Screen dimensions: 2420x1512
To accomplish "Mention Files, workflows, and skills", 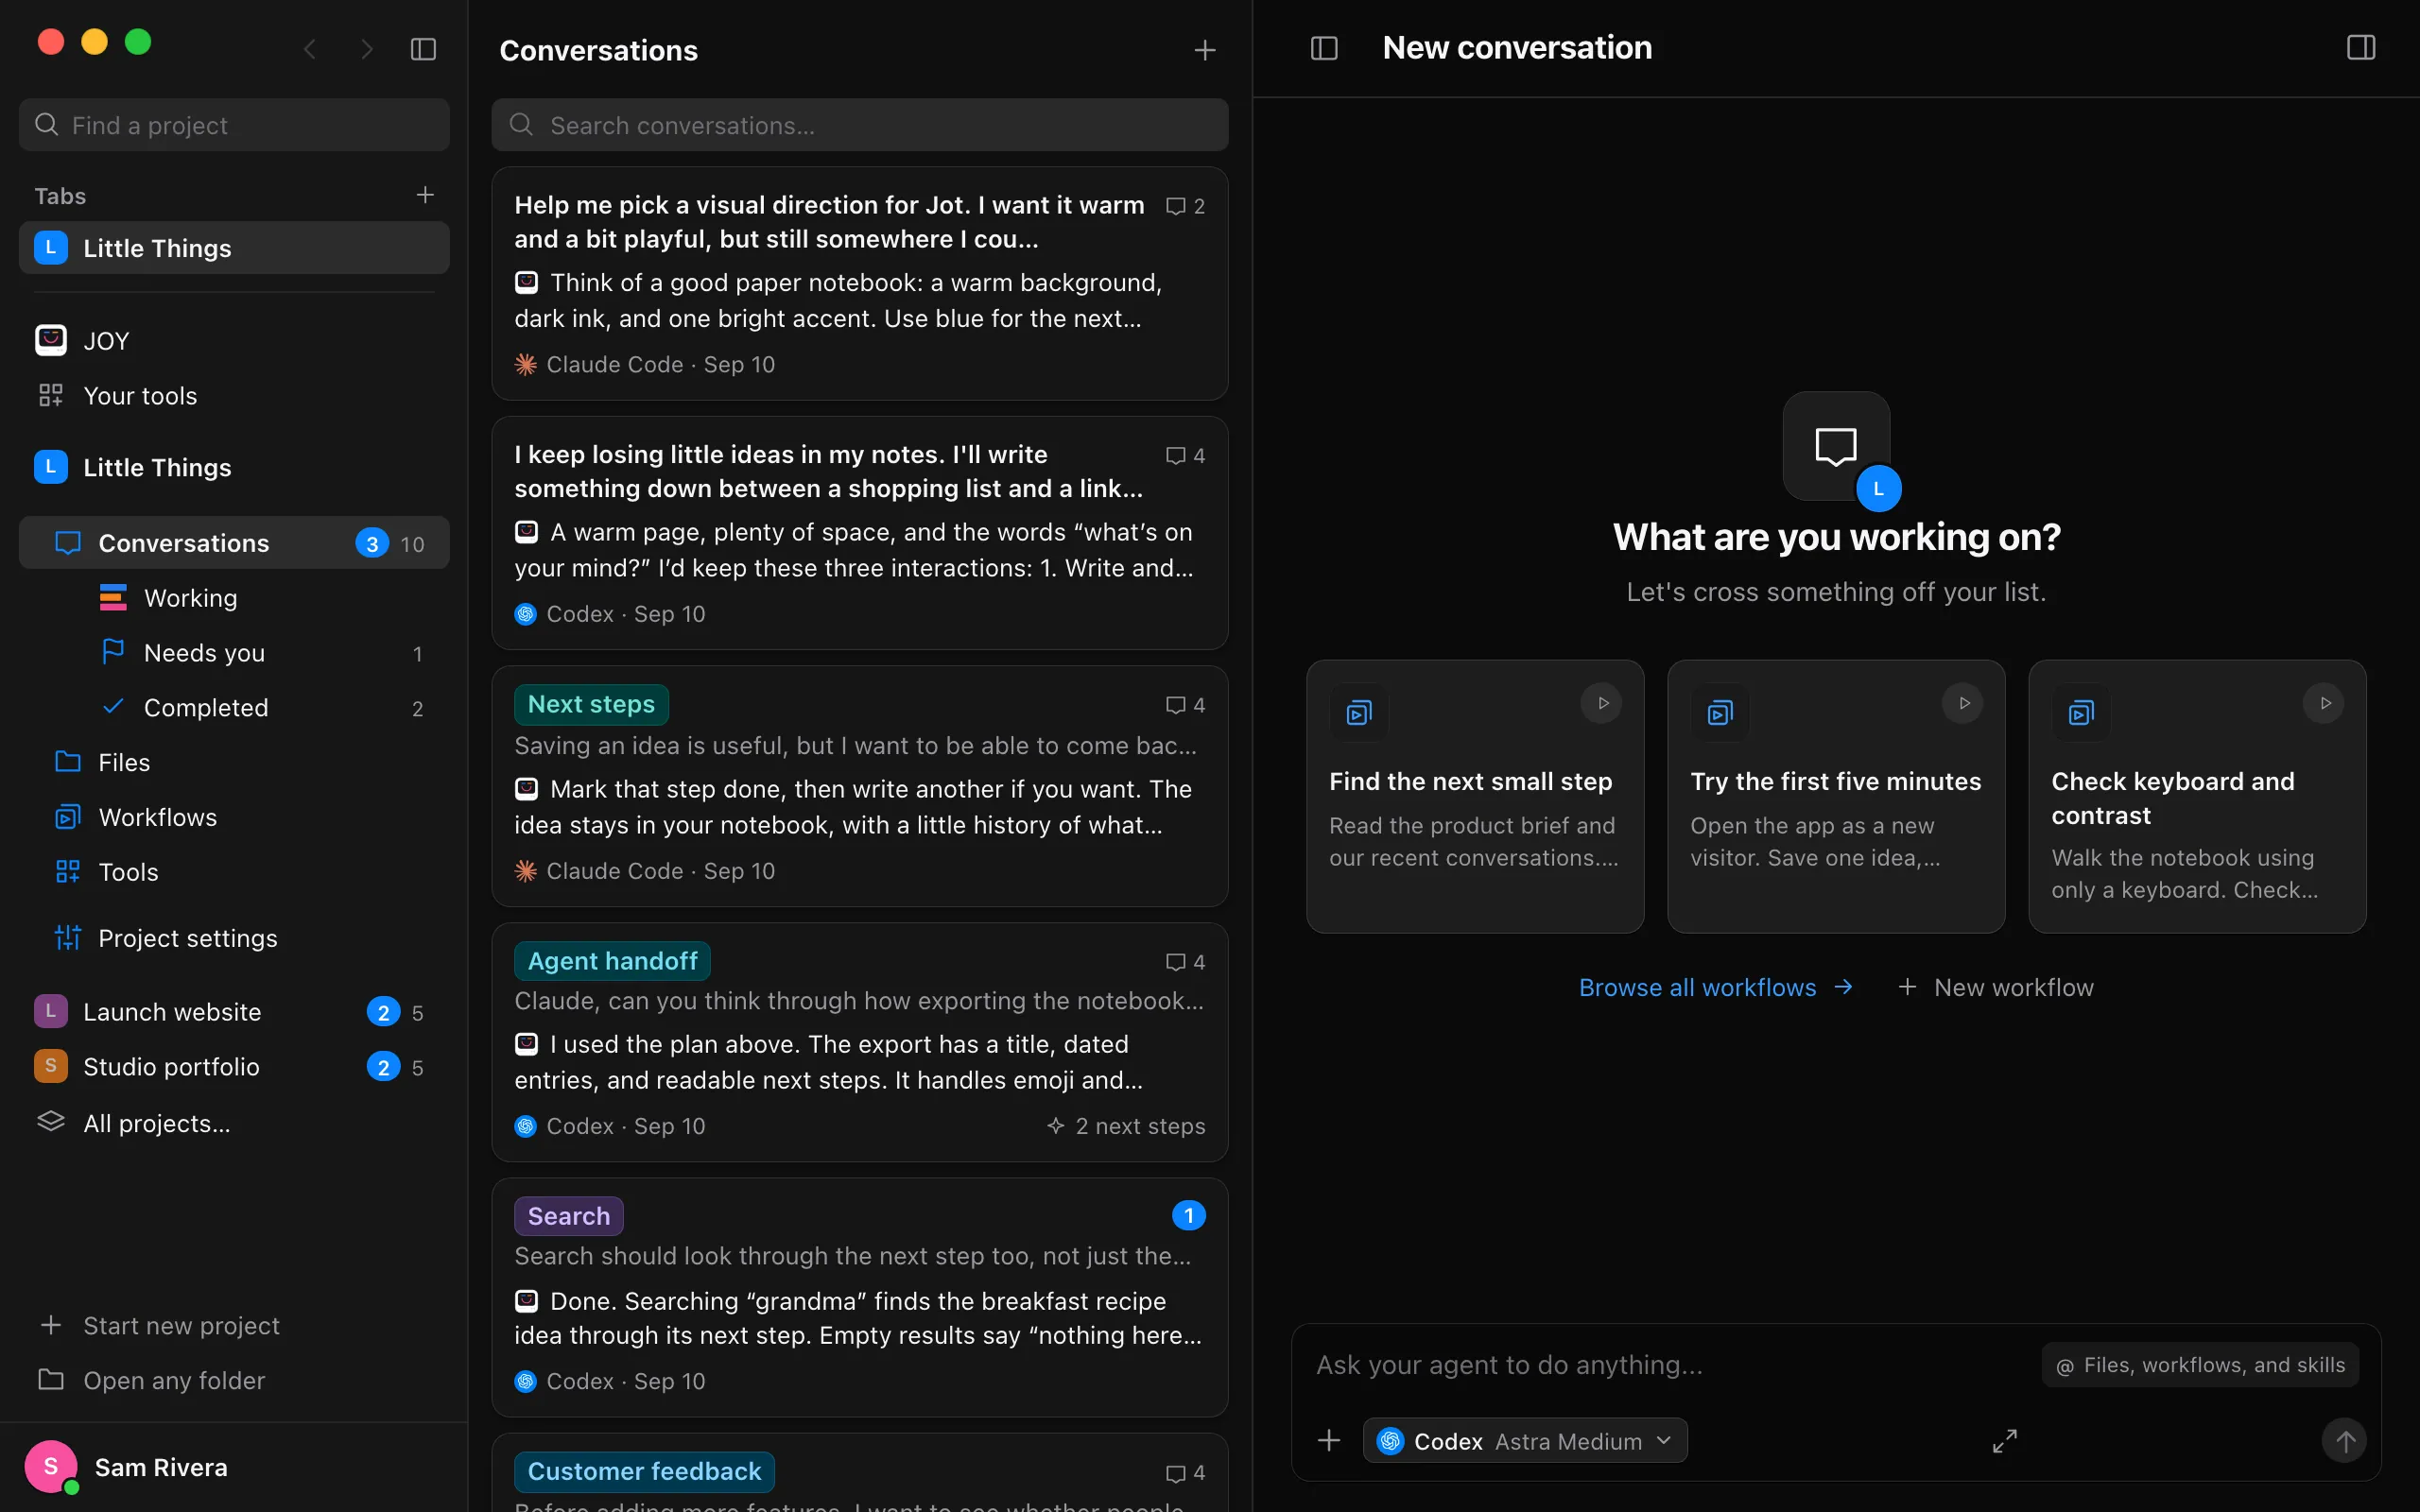I will [2200, 1365].
